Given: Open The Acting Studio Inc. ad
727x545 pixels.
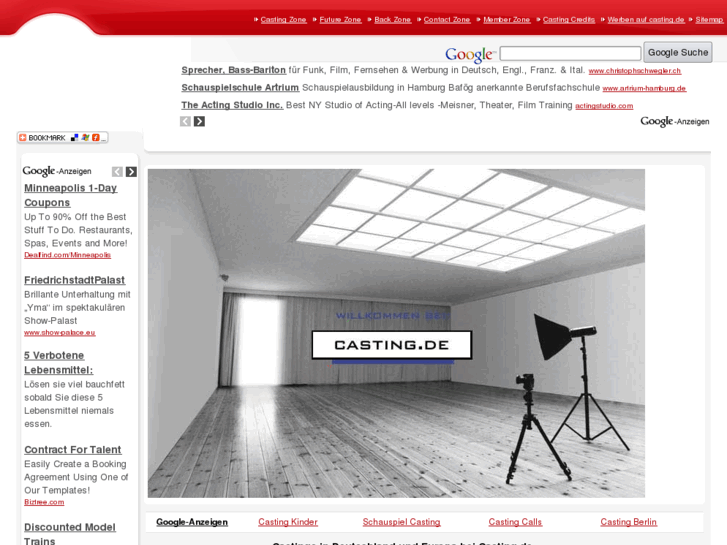Looking at the screenshot, I should [x=232, y=105].
